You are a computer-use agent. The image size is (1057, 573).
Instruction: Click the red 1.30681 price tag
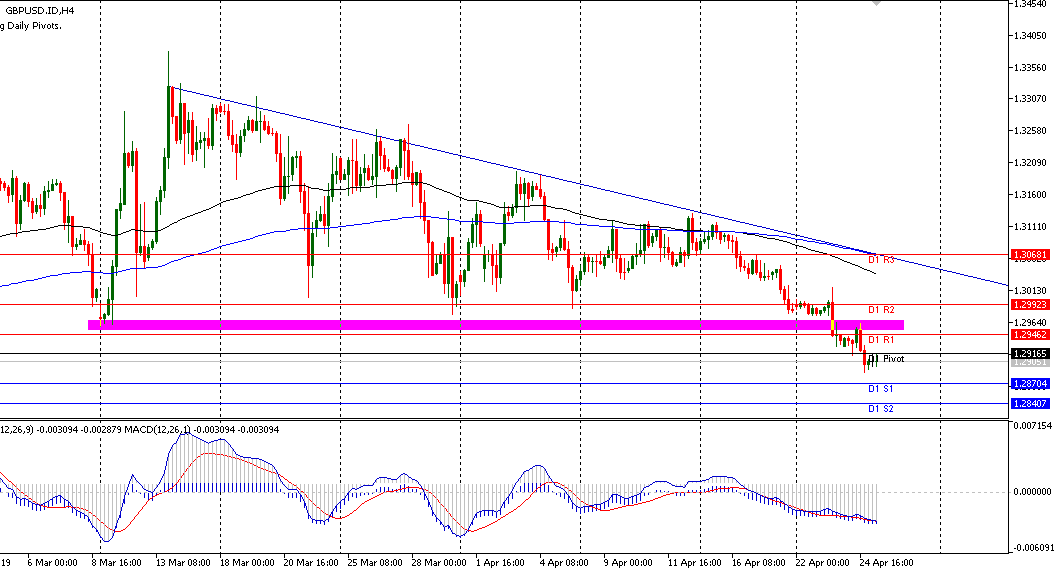1030,255
